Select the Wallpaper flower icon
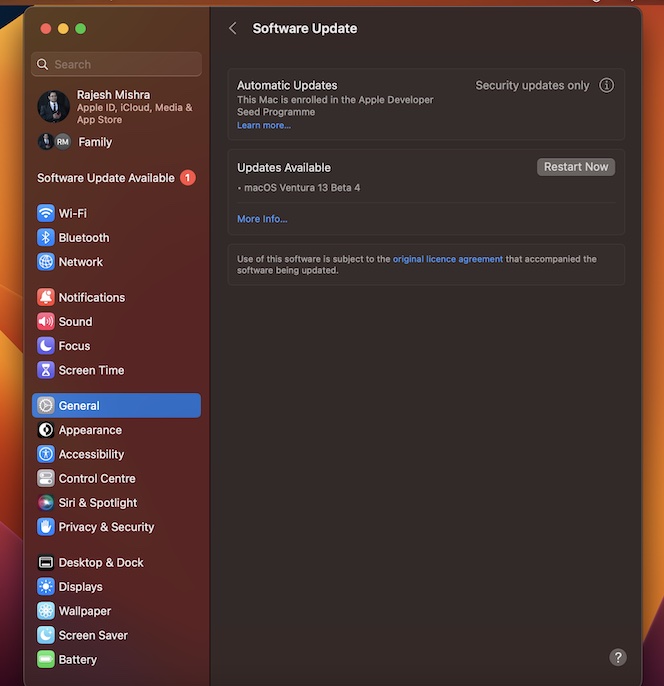664x686 pixels. 45,611
